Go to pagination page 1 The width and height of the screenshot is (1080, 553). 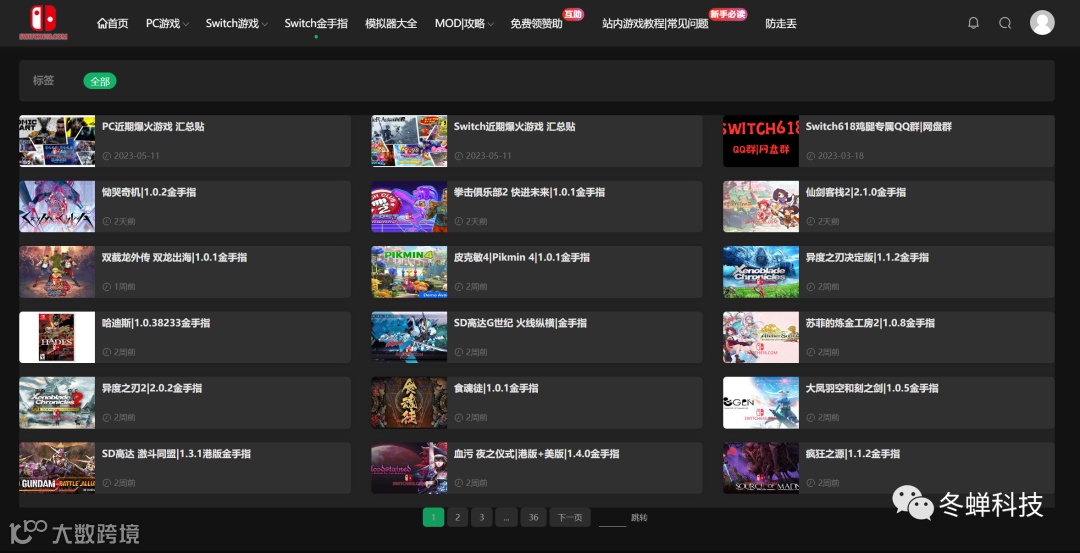(x=433, y=517)
